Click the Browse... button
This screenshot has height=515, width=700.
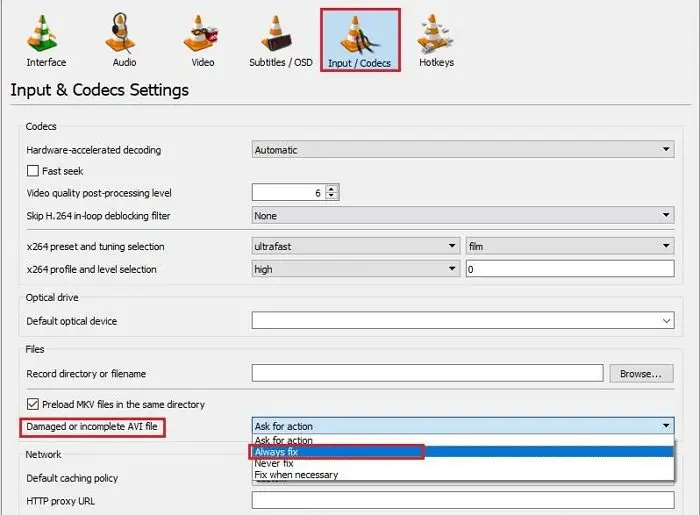[x=642, y=374]
